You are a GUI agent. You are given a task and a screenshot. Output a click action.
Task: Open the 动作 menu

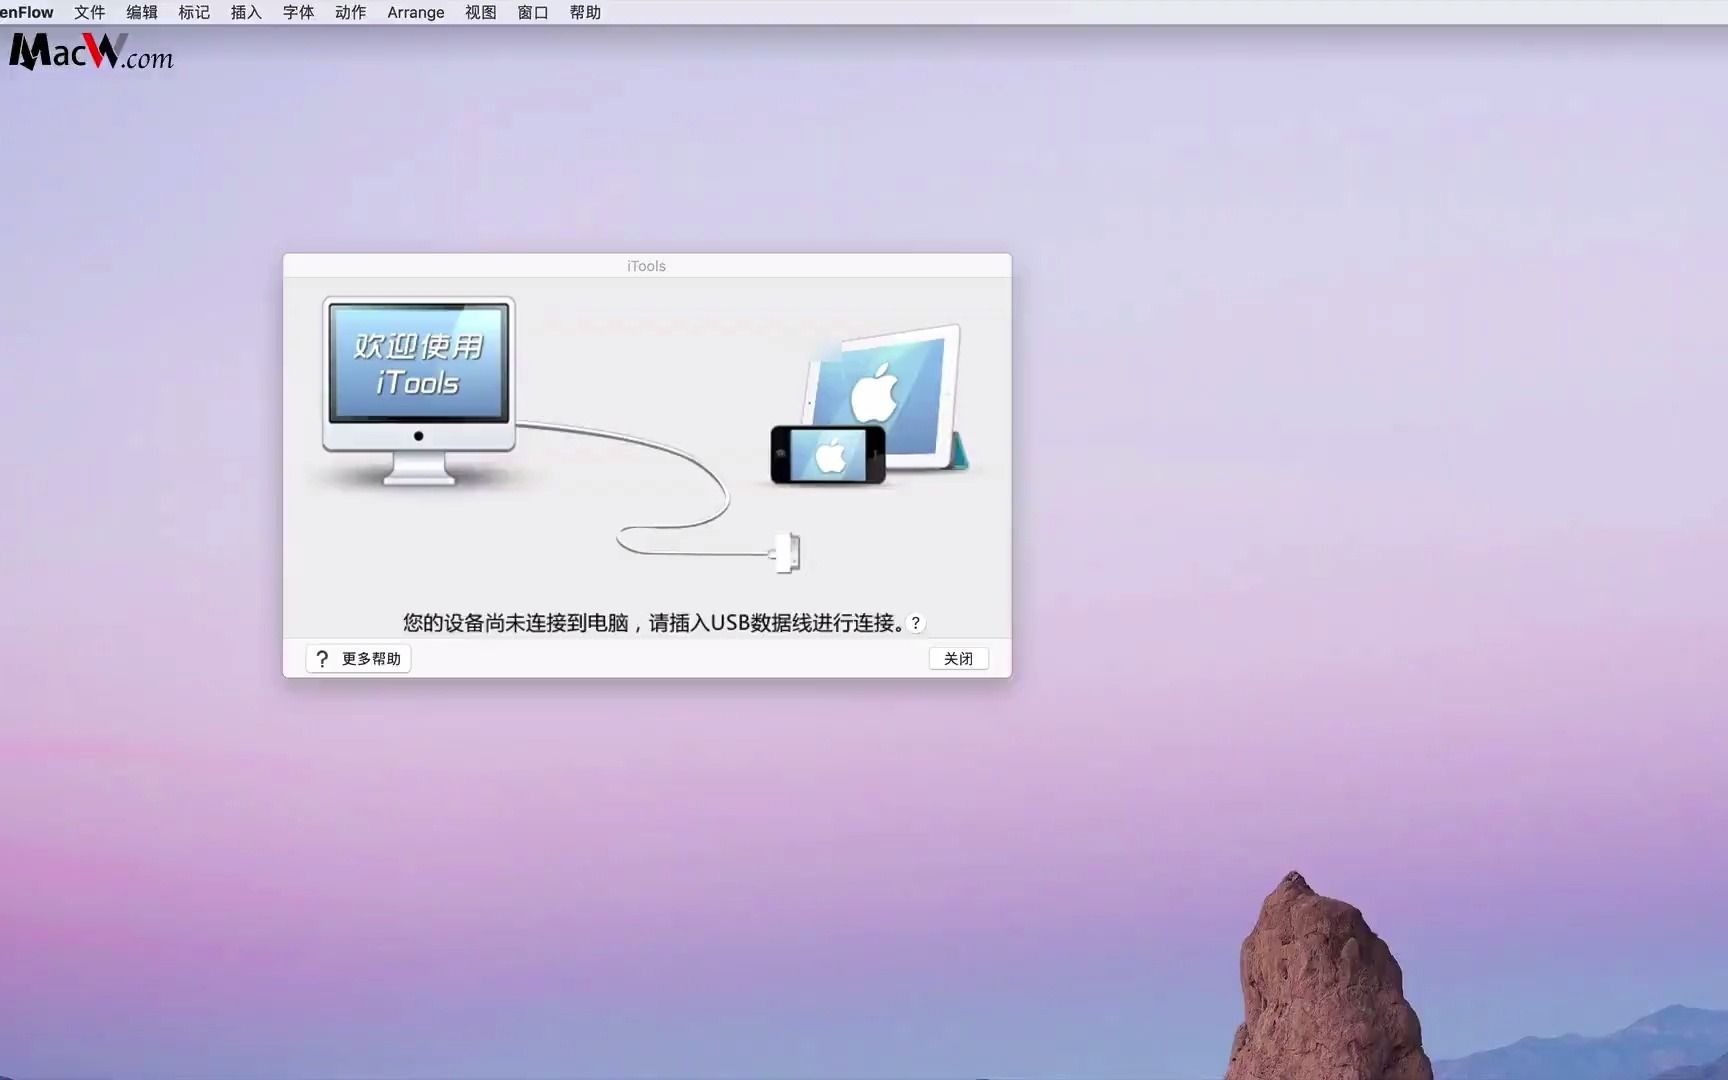349,12
